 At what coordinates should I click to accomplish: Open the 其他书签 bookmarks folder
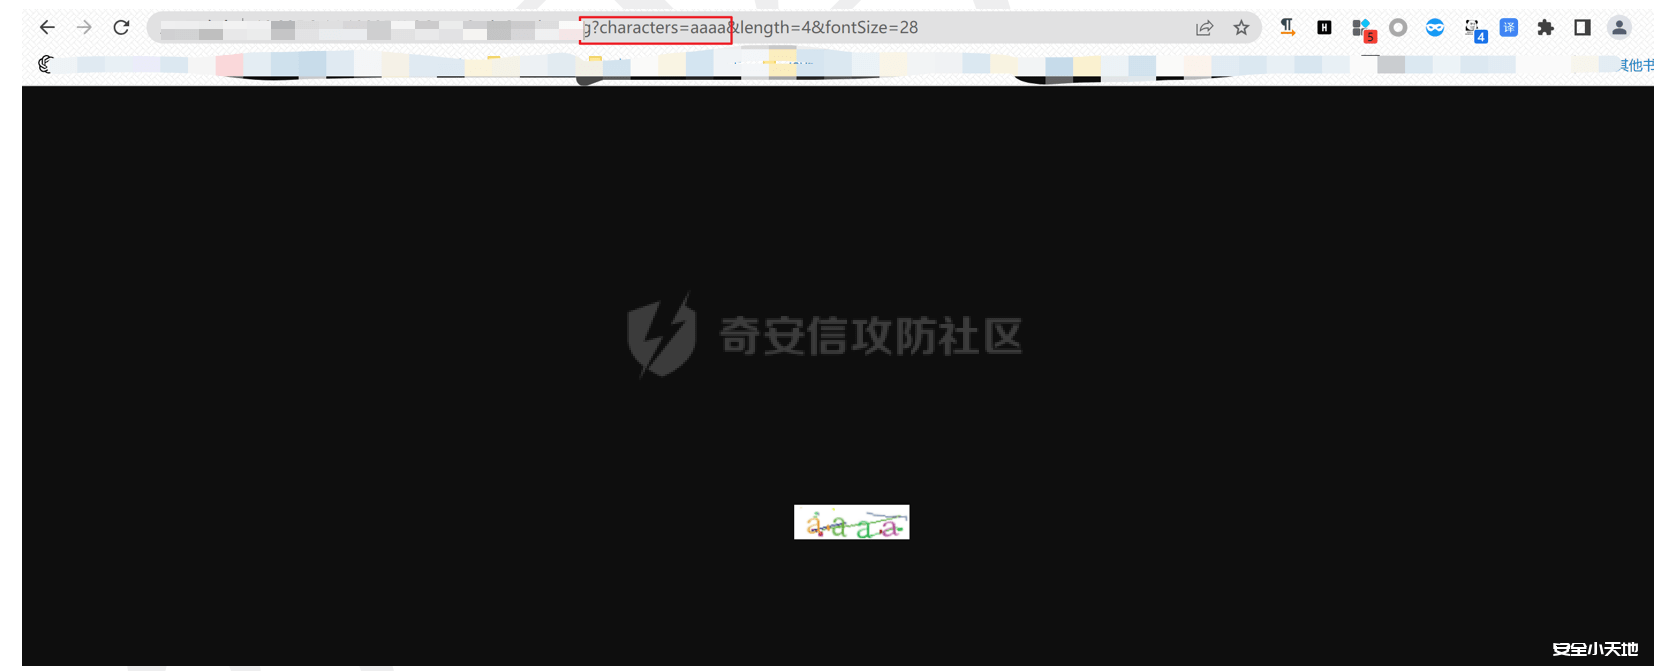pos(1636,65)
